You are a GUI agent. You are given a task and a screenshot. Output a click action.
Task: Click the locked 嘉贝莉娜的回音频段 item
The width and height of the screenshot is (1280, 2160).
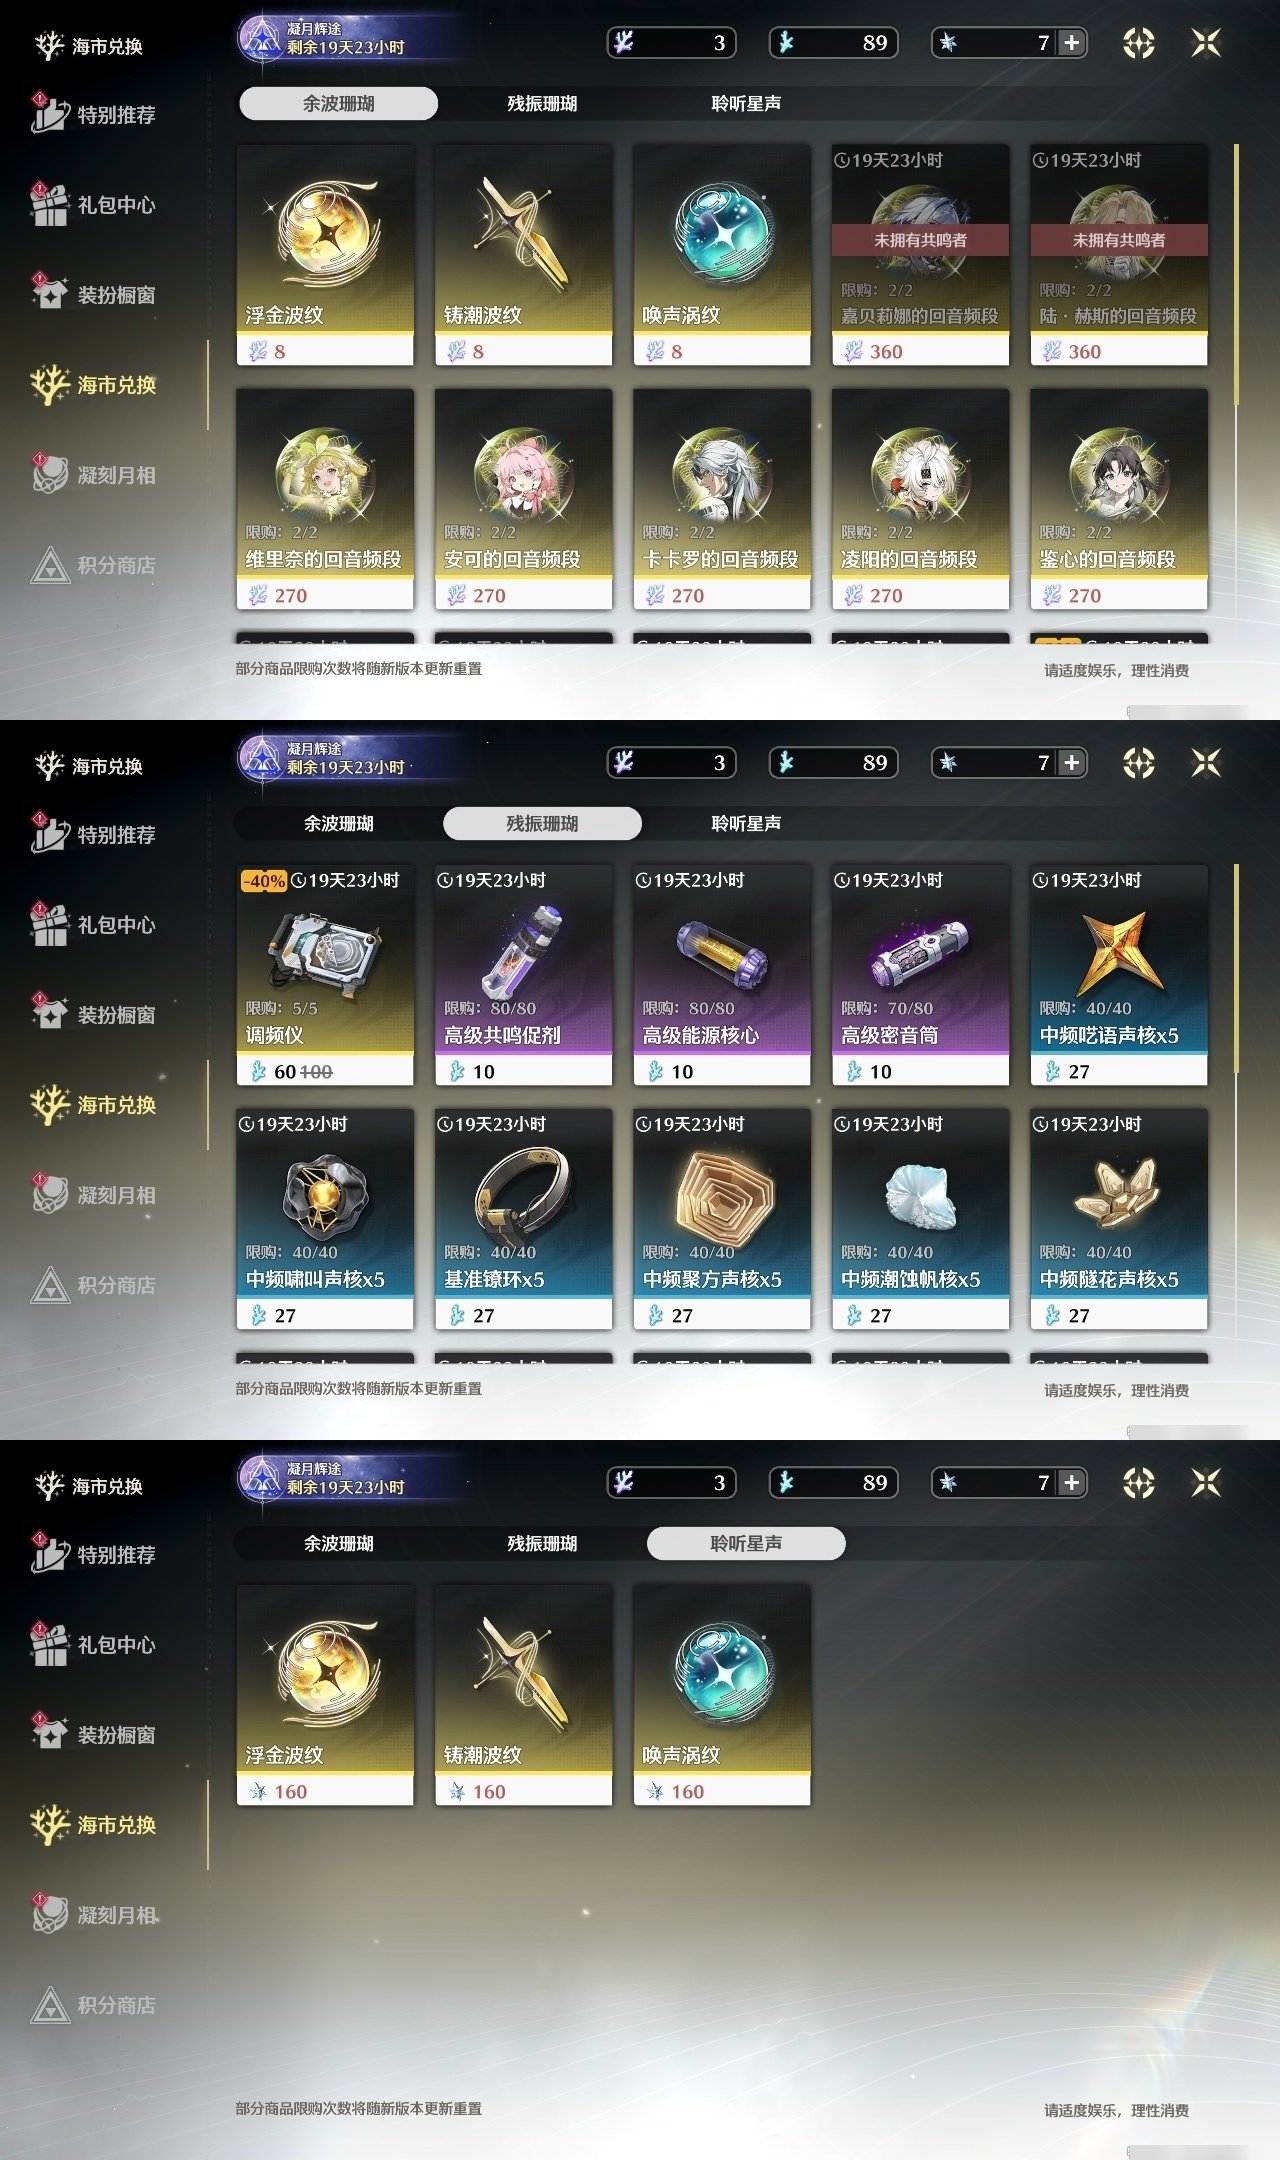point(920,255)
